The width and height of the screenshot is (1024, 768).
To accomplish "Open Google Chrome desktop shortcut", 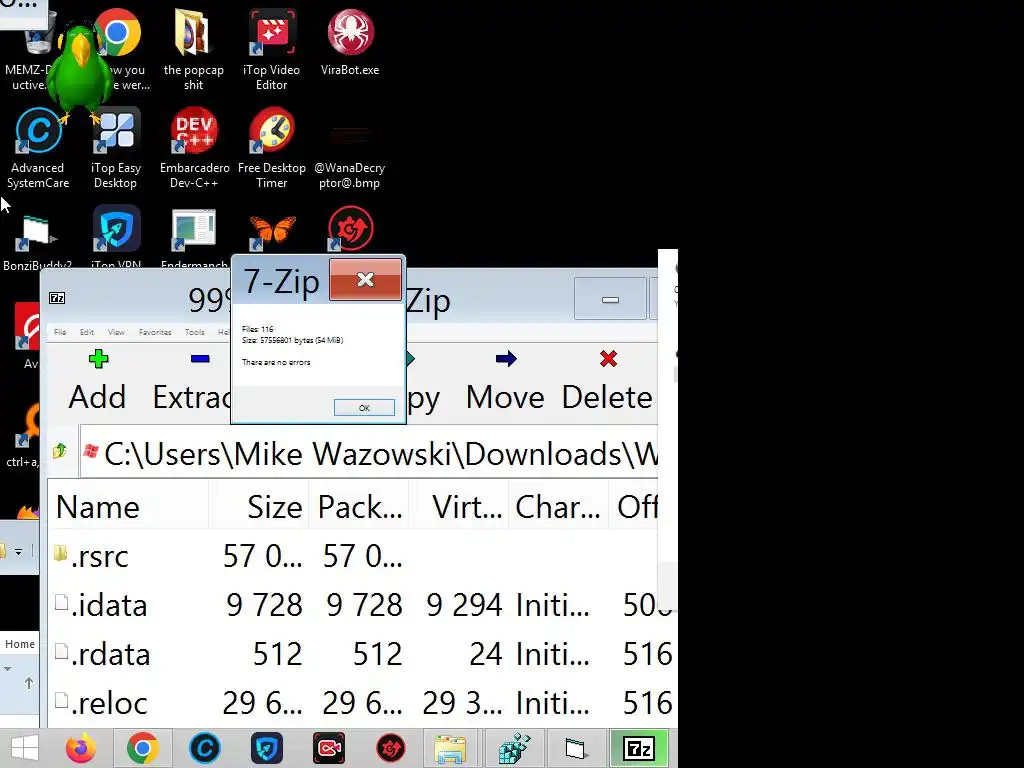I will tap(121, 33).
